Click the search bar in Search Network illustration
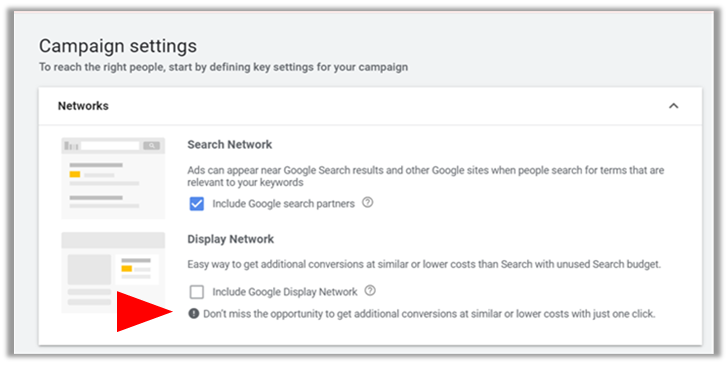 point(110,146)
